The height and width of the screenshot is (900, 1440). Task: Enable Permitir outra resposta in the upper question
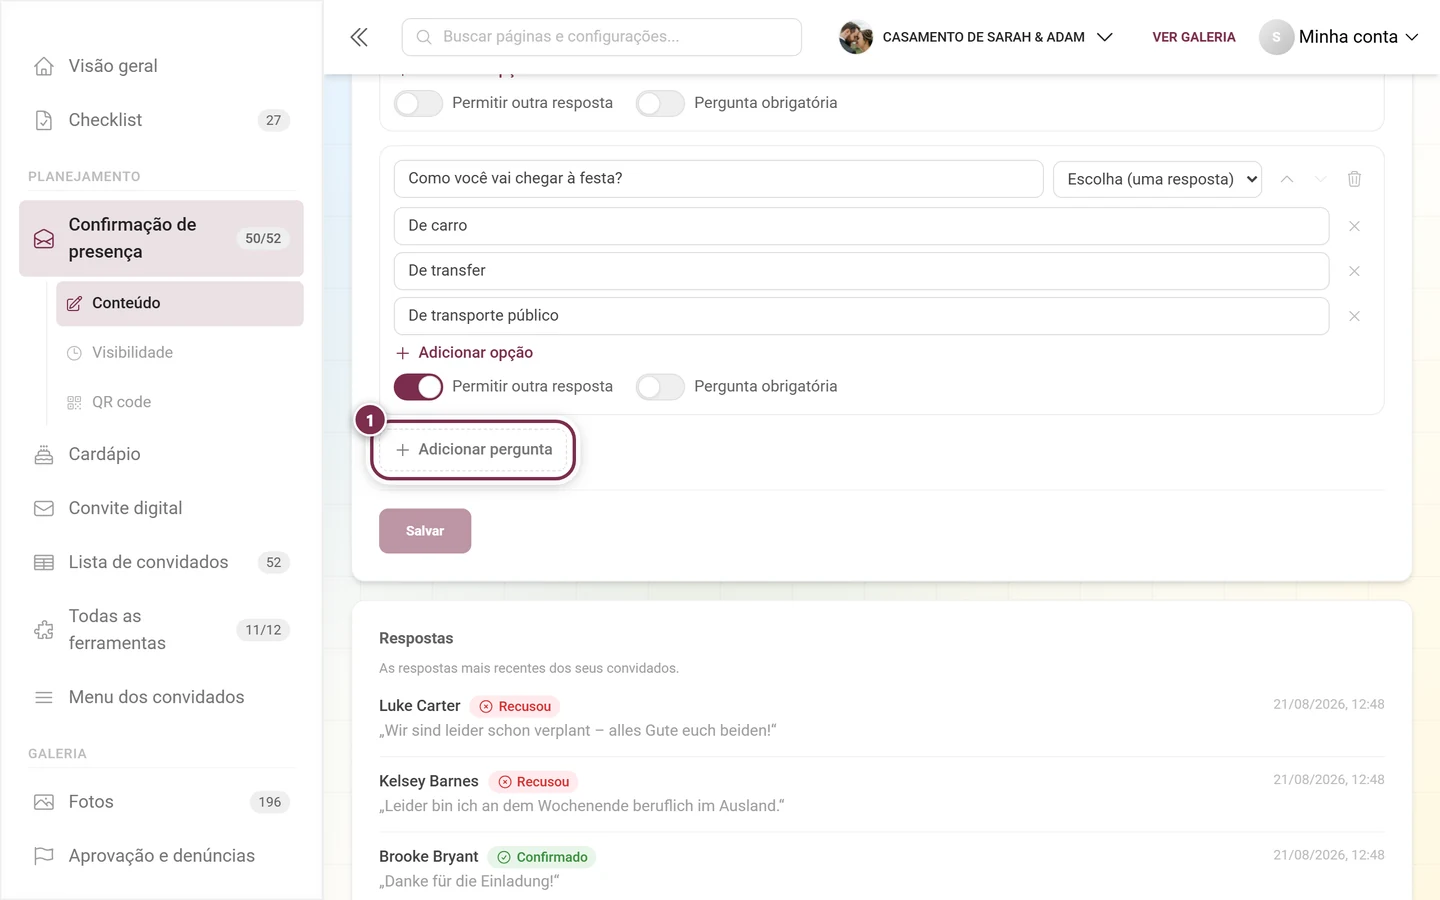point(418,103)
